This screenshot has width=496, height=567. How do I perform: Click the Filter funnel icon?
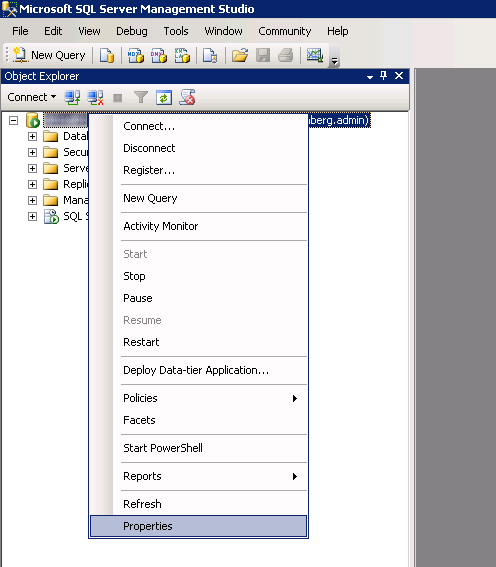[x=141, y=97]
